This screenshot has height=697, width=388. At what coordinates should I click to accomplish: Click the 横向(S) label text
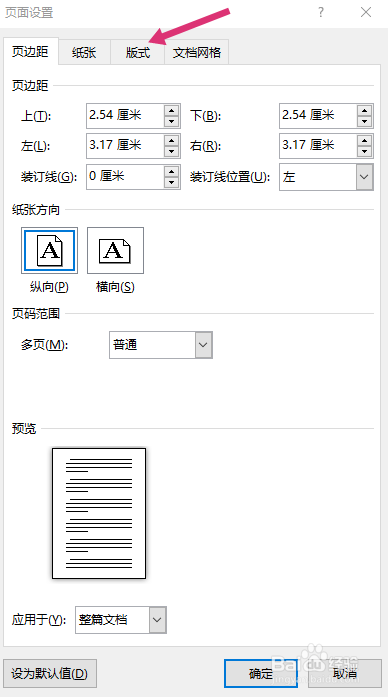click(115, 287)
